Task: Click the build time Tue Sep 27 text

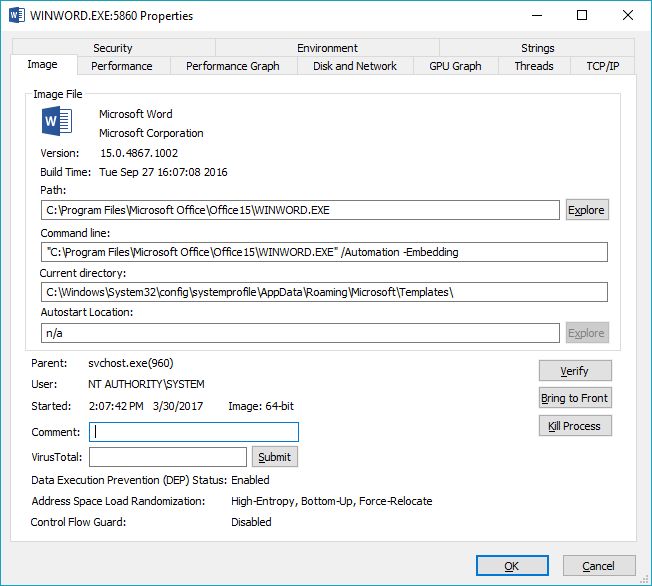Action: (x=163, y=172)
